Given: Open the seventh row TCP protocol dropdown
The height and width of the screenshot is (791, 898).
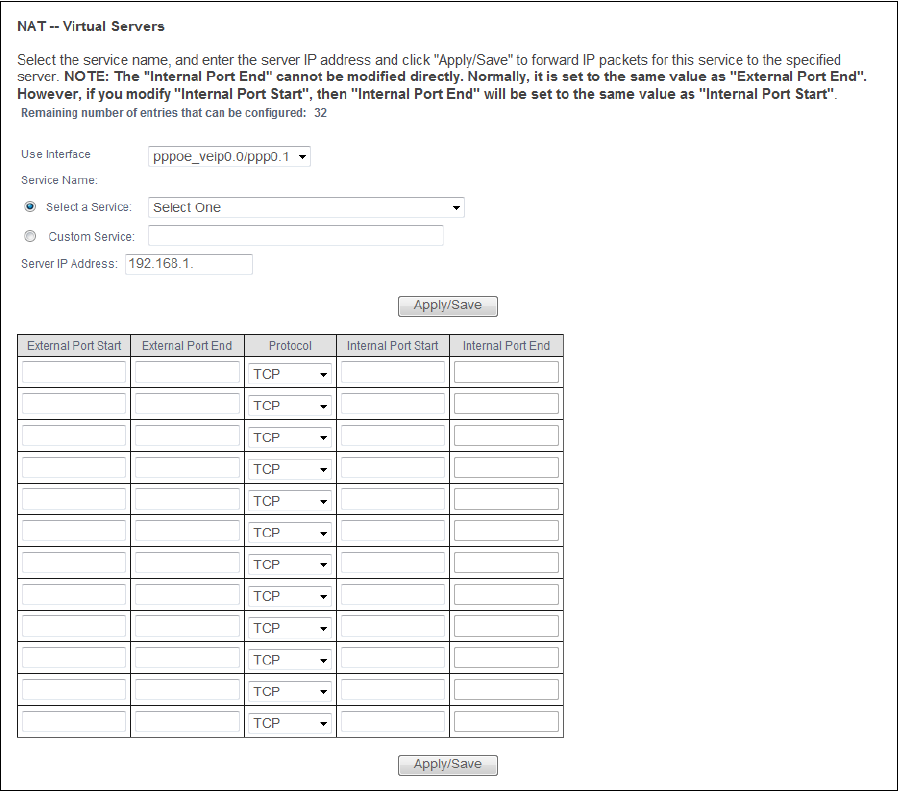Looking at the screenshot, I should 290,565.
